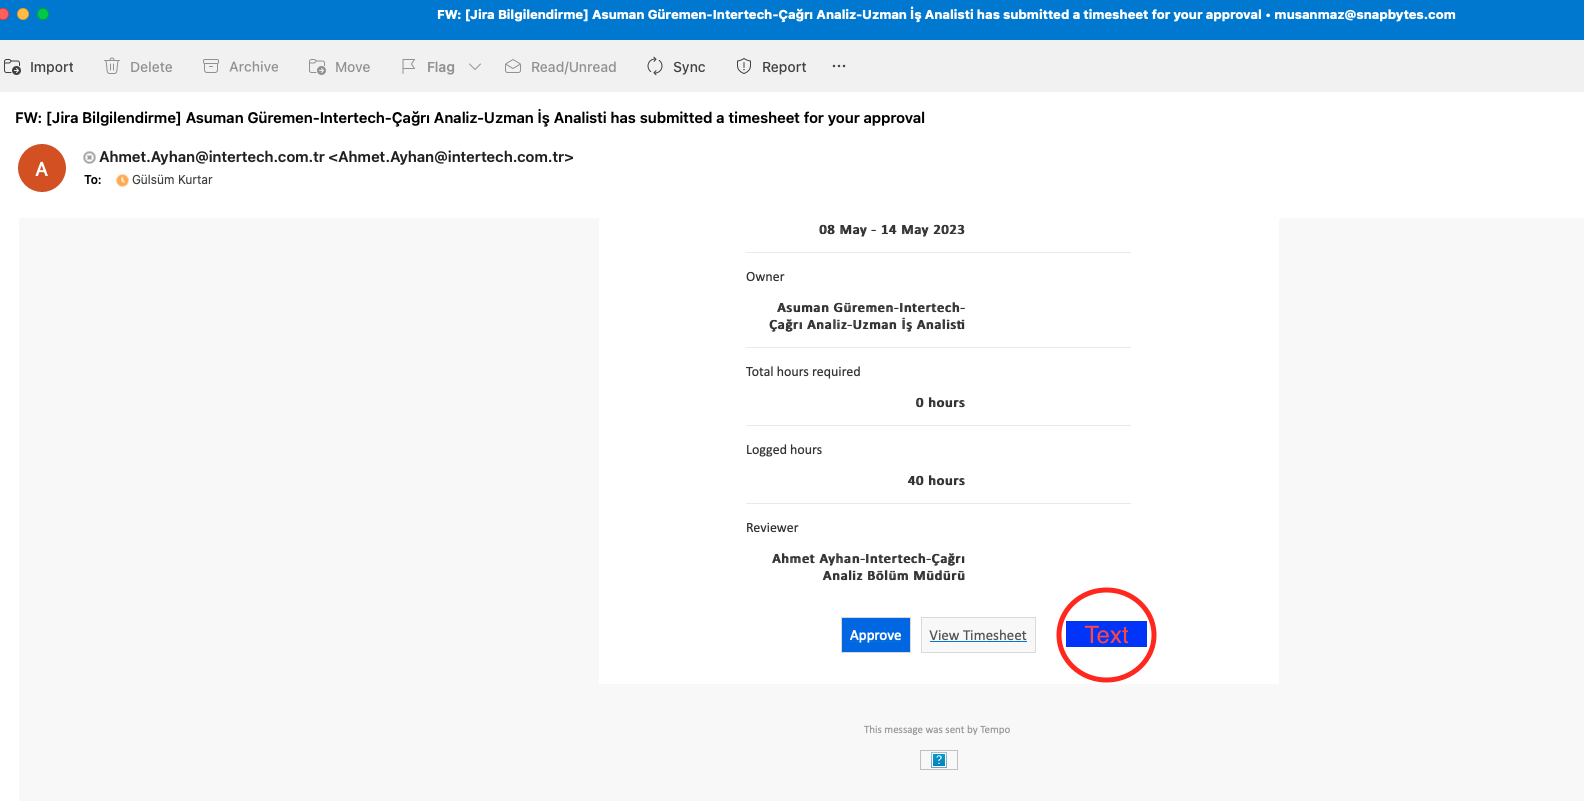This screenshot has height=801, width=1584.
Task: Flag this message
Action: 409,67
